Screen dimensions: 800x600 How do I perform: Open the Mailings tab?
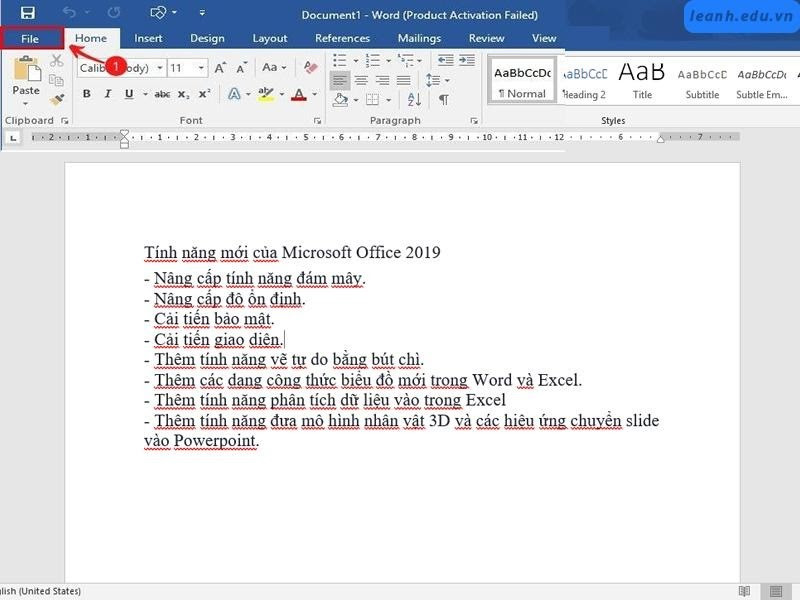(x=419, y=38)
